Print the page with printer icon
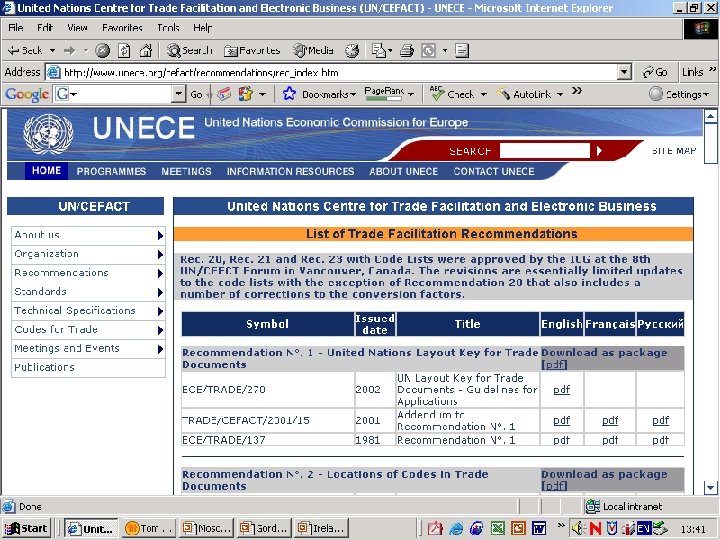The width and height of the screenshot is (720, 540). coord(406,51)
